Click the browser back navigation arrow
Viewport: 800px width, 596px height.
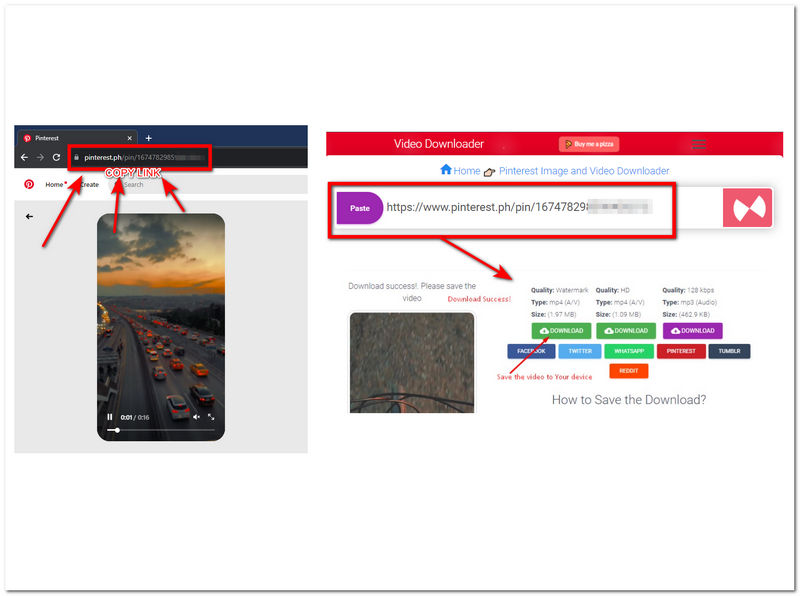pyautogui.click(x=24, y=158)
